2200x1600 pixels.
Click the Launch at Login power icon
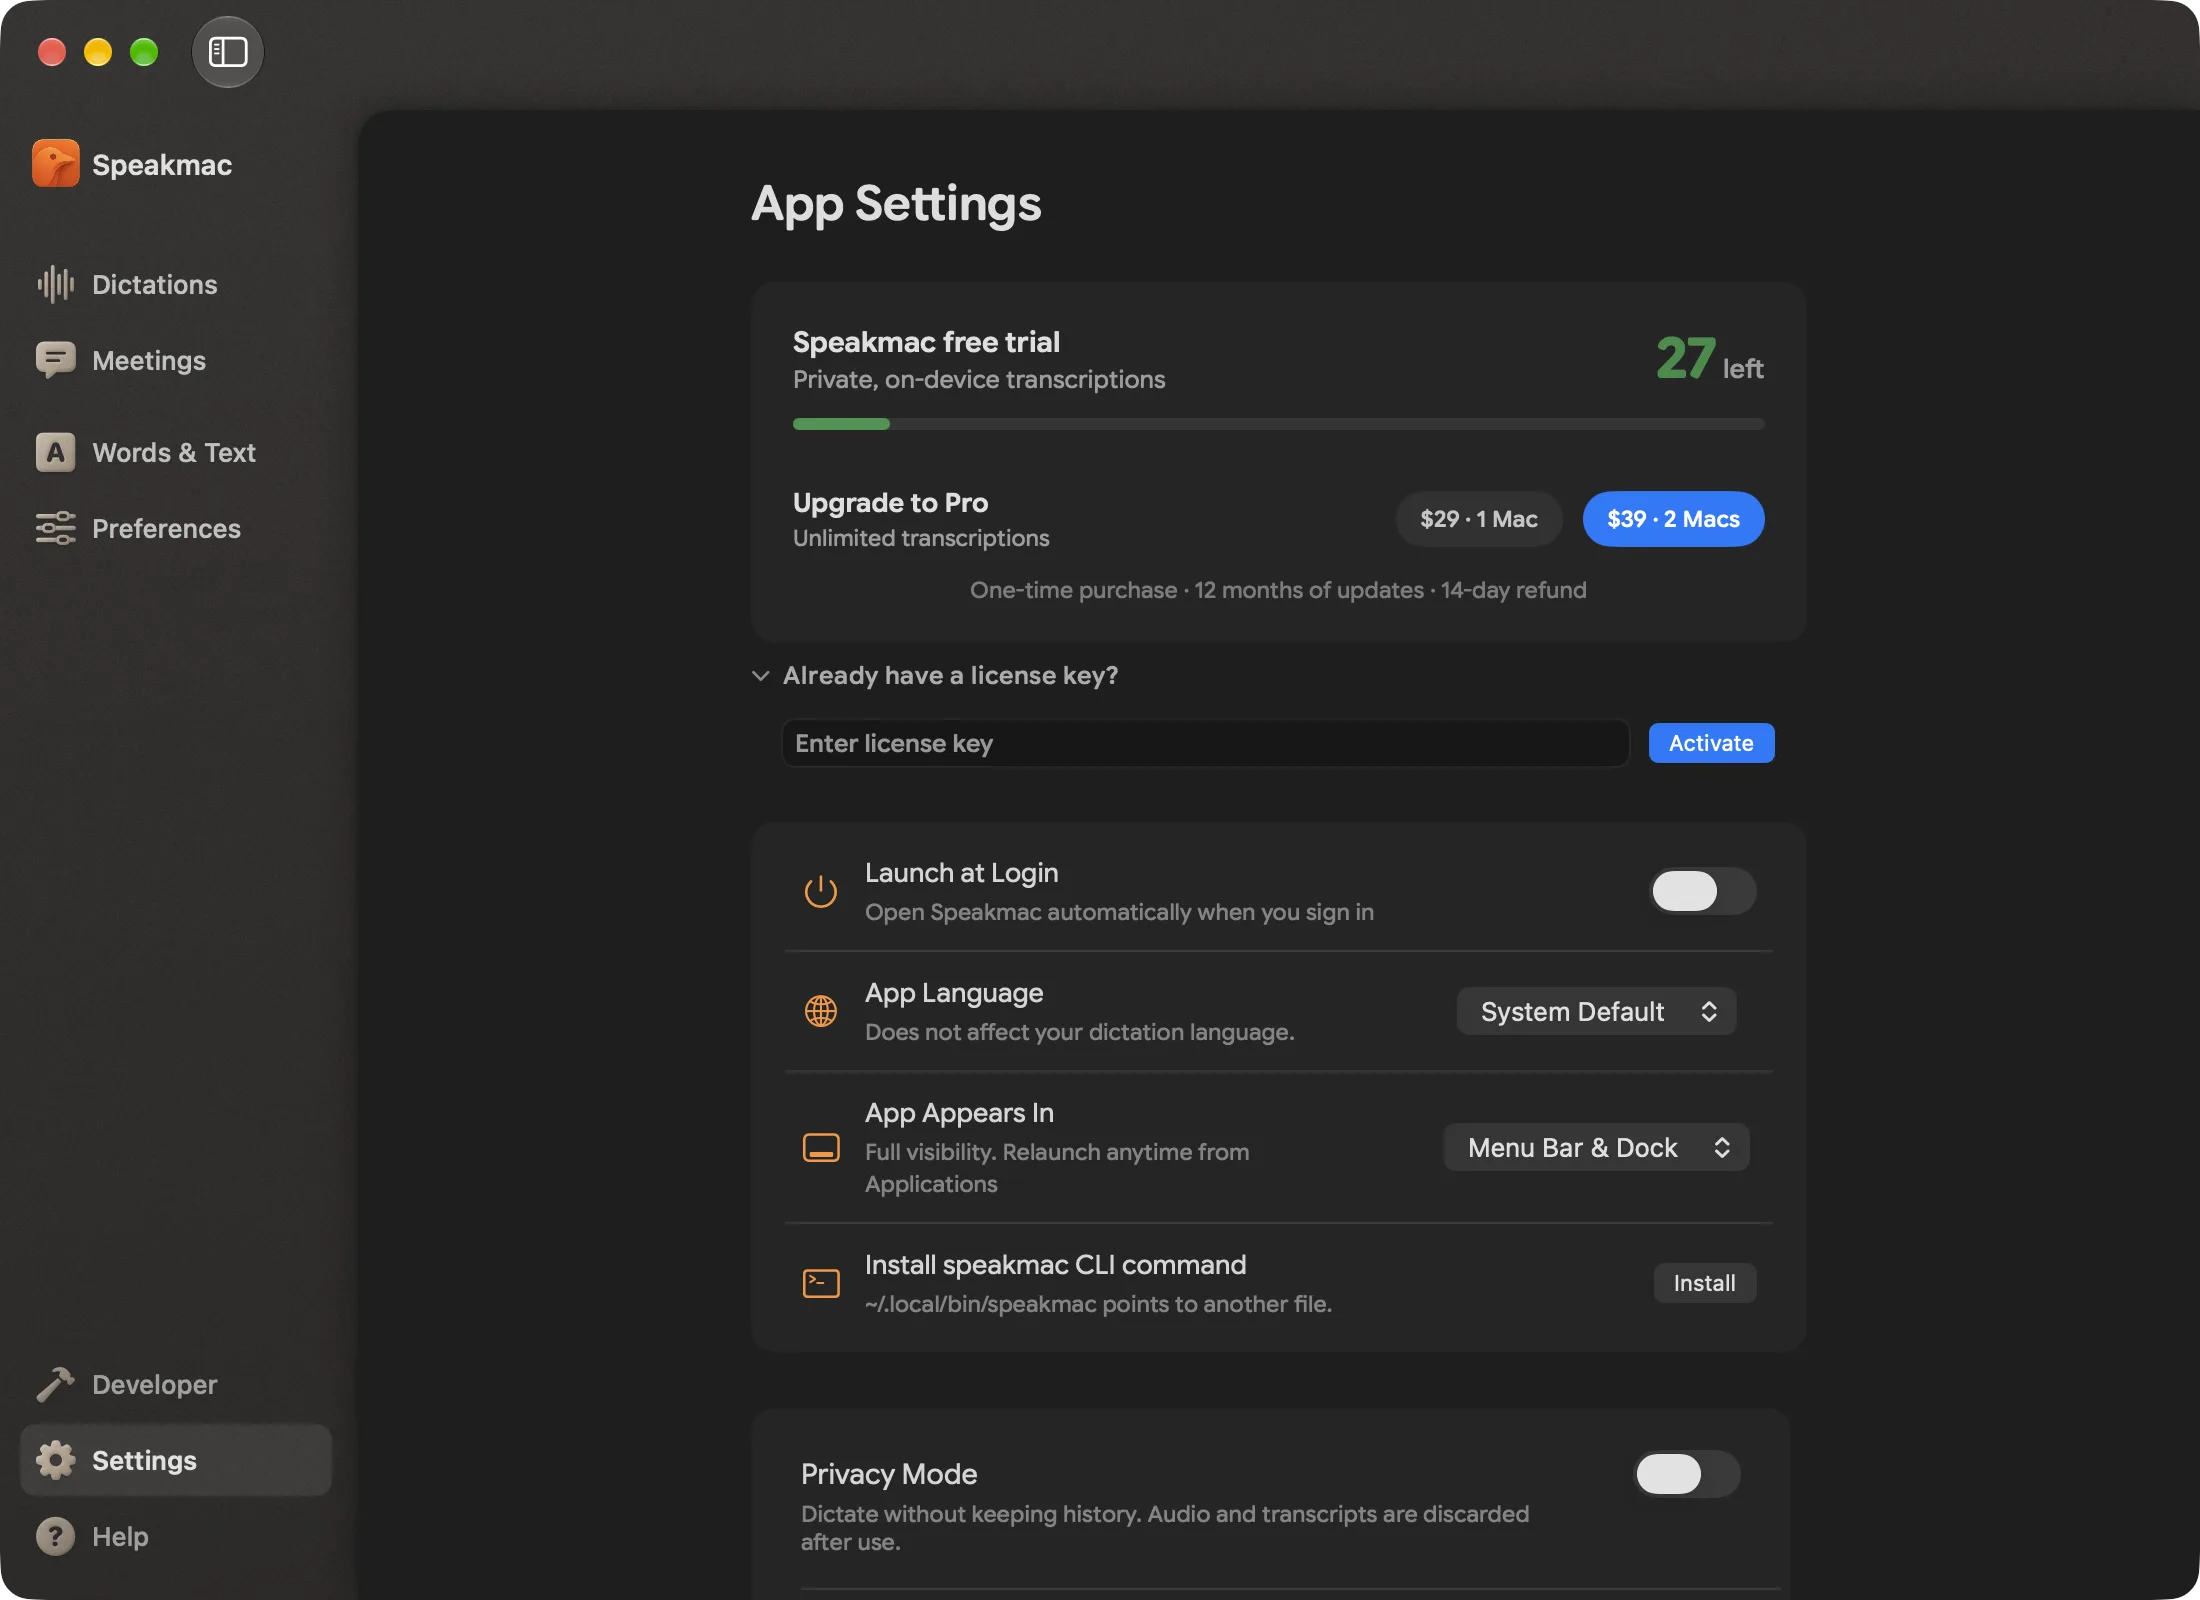[821, 891]
